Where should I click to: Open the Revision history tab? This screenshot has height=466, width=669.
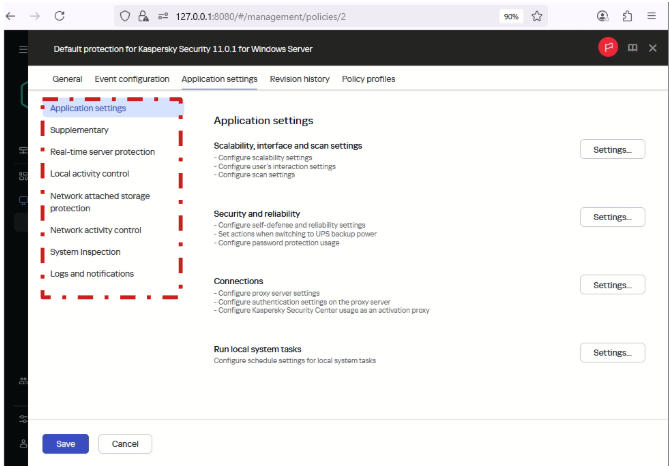click(300, 79)
